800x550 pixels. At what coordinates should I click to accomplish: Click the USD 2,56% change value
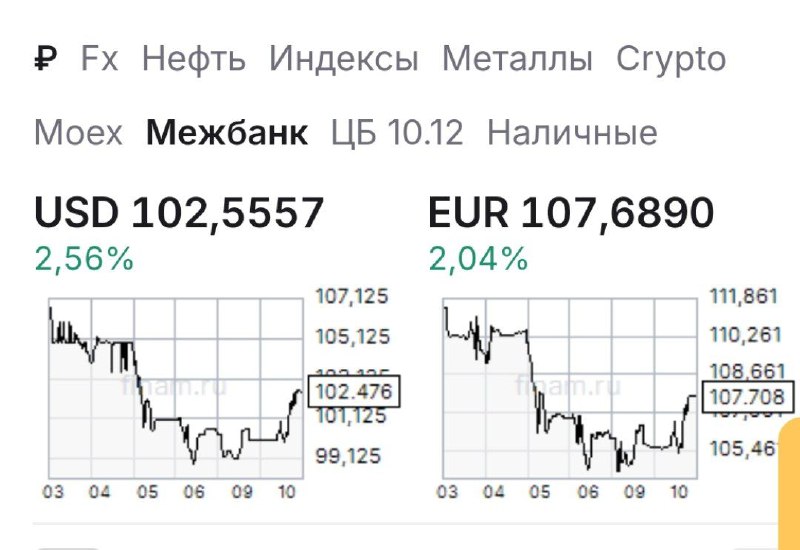(84, 259)
